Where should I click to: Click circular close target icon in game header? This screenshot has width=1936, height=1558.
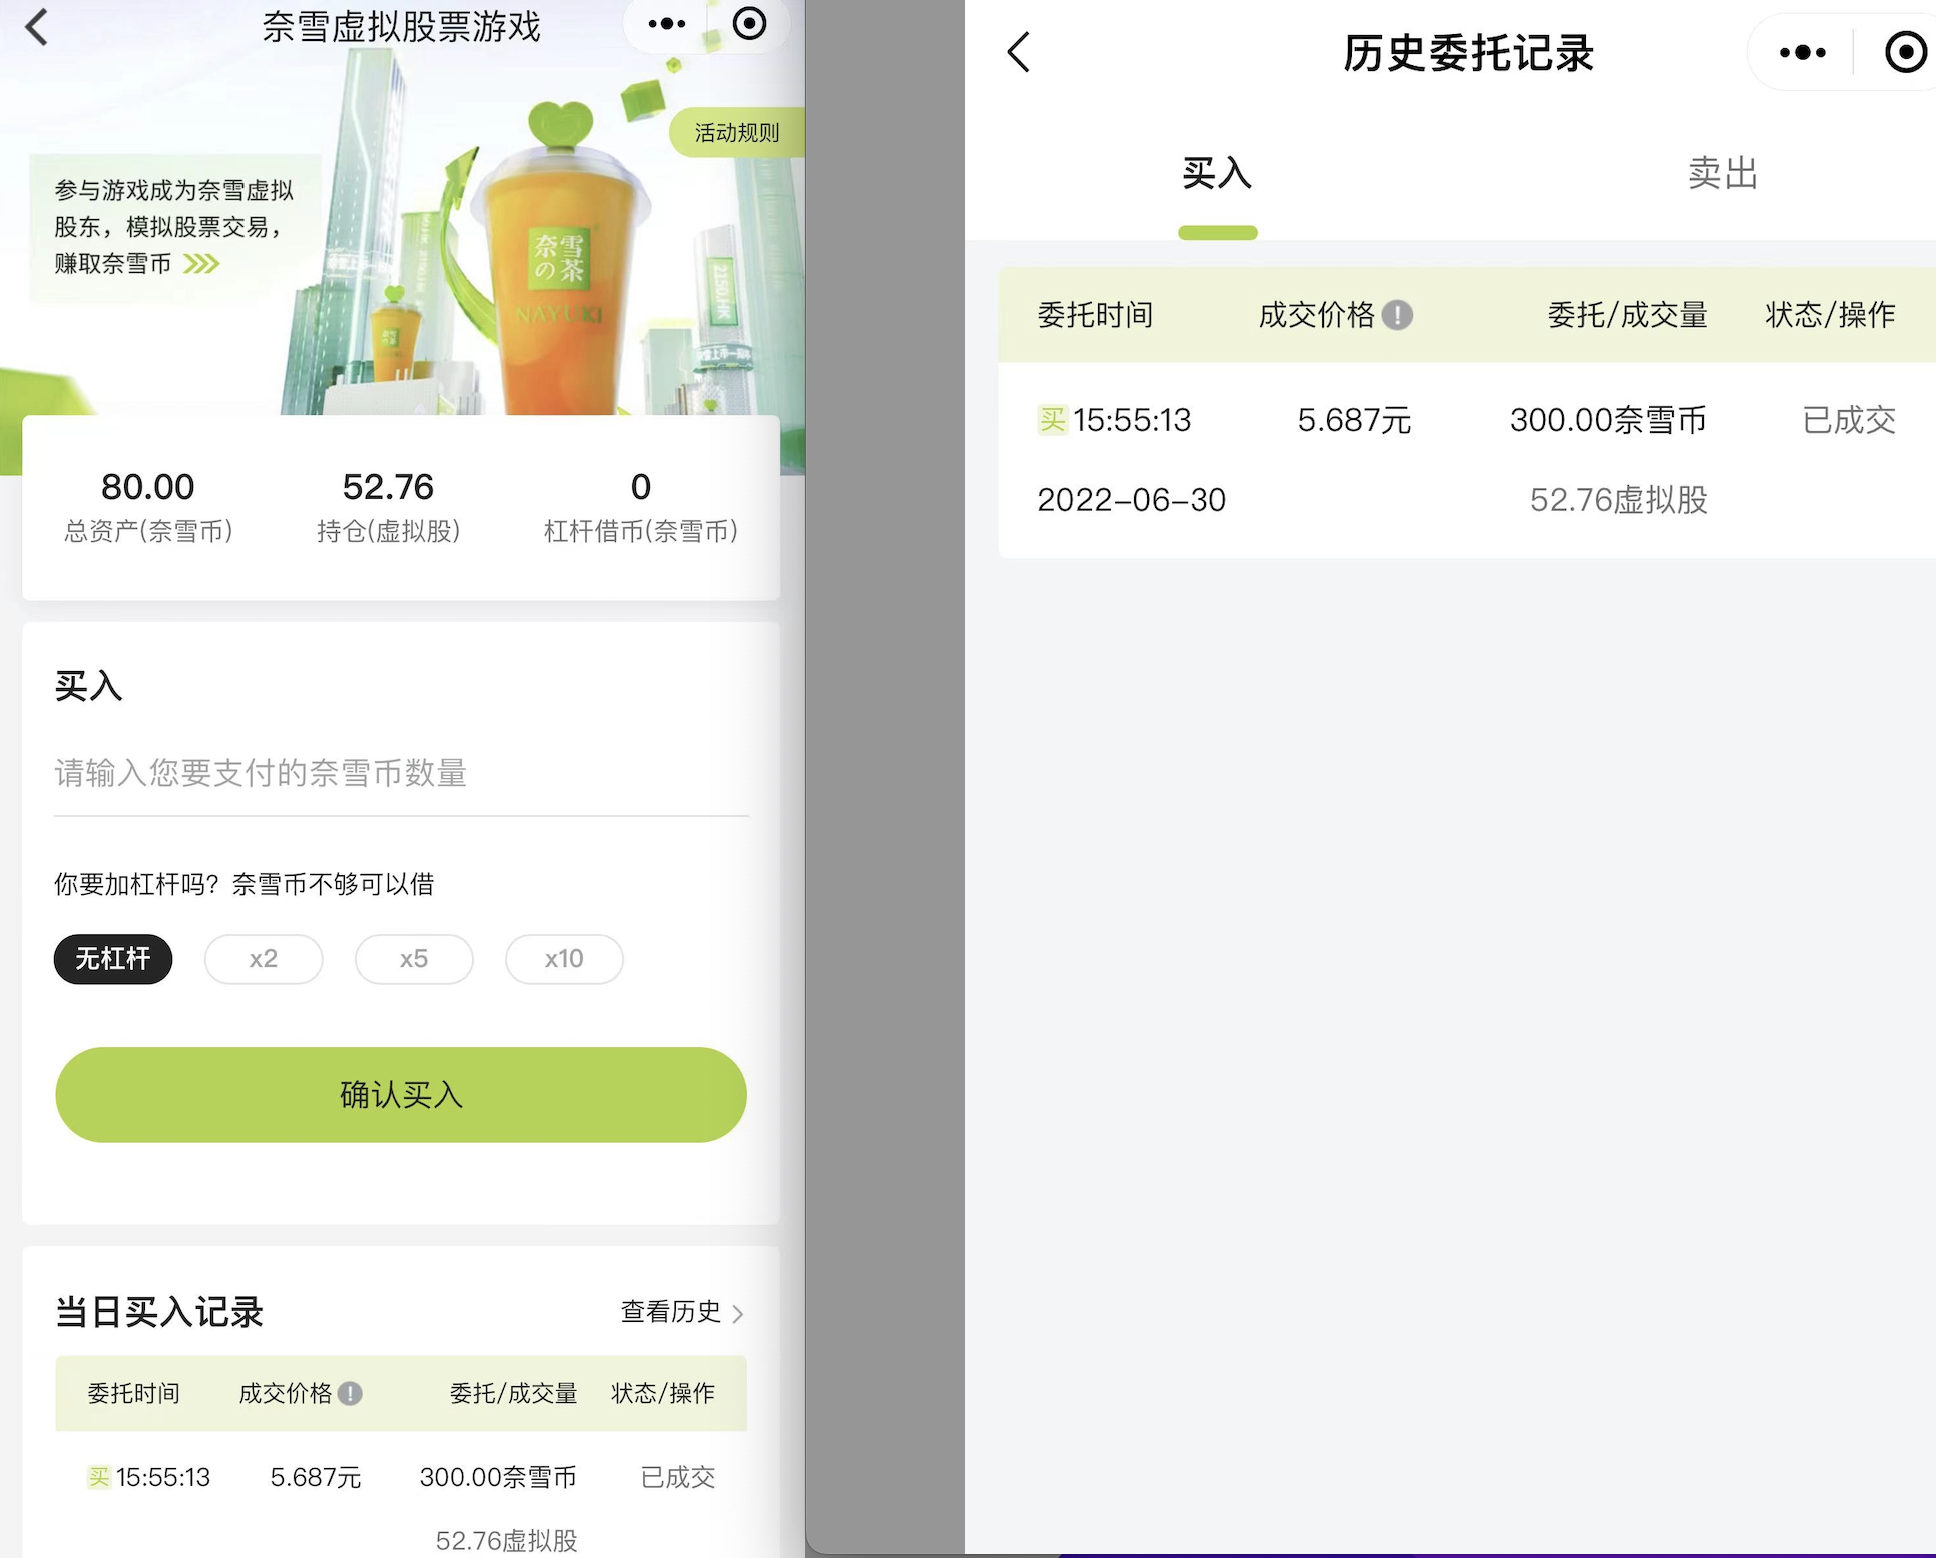click(749, 24)
